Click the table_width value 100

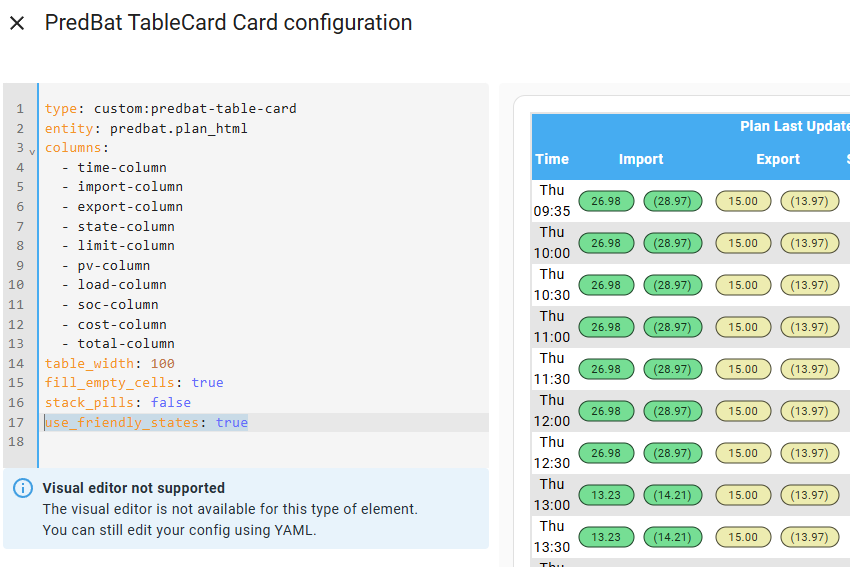coord(163,363)
